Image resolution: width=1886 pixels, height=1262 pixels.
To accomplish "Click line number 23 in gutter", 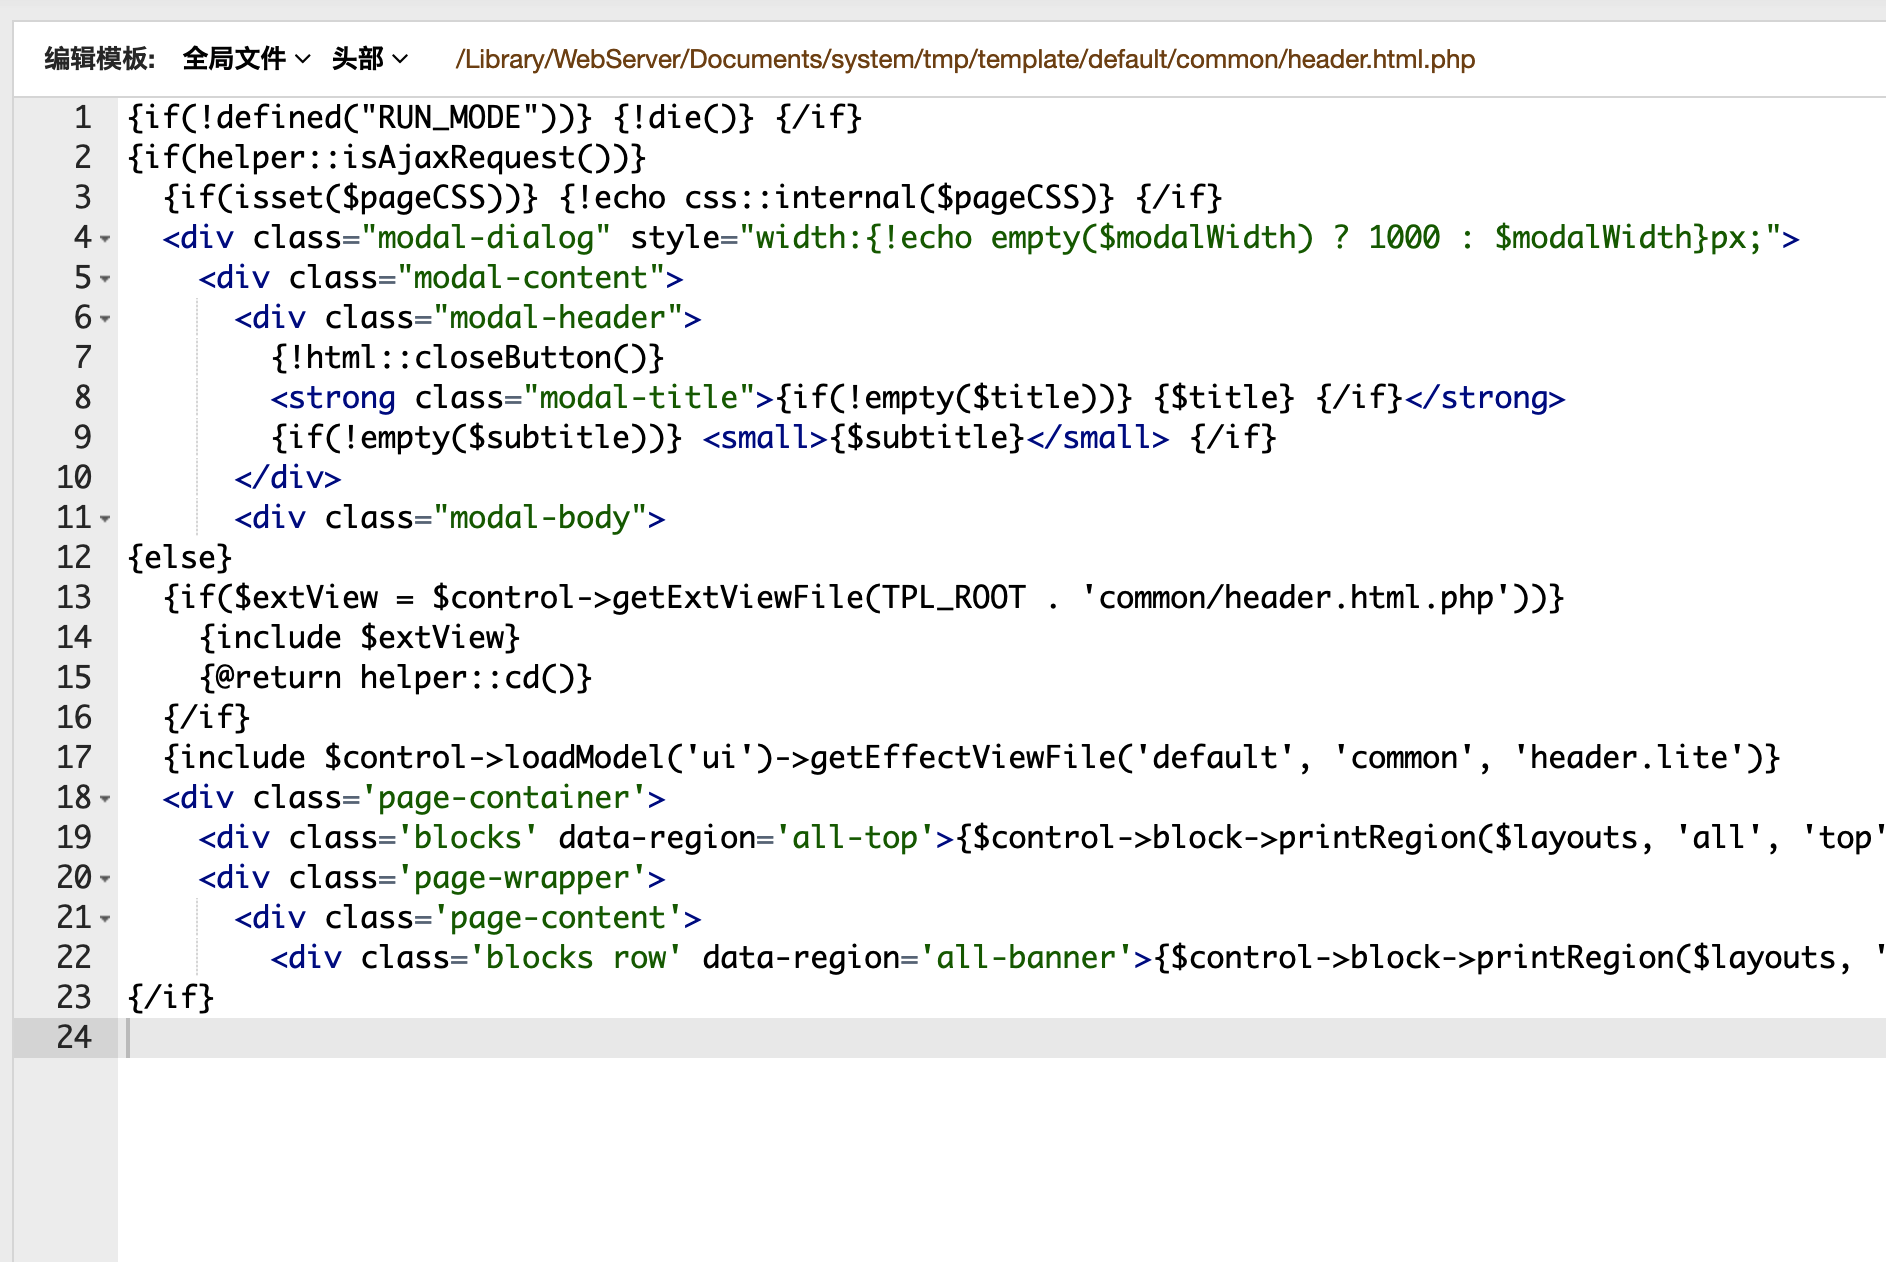I will pos(74,997).
